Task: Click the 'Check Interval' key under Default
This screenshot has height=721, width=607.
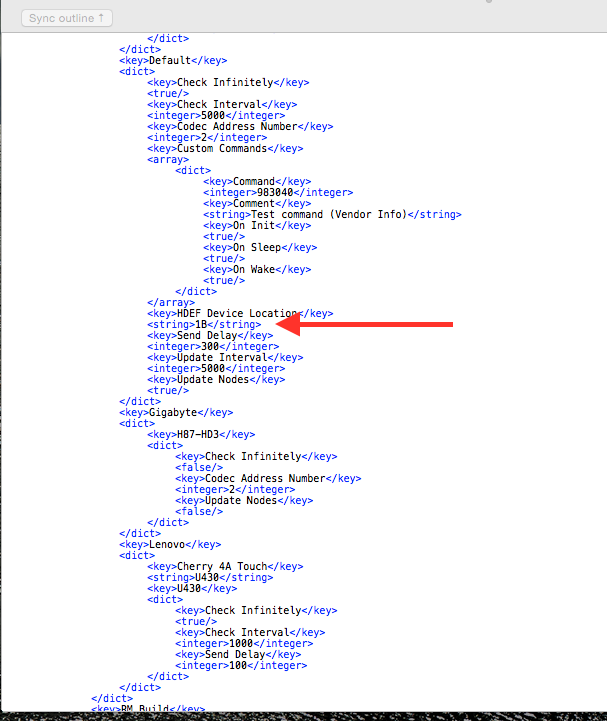Action: pos(222,104)
